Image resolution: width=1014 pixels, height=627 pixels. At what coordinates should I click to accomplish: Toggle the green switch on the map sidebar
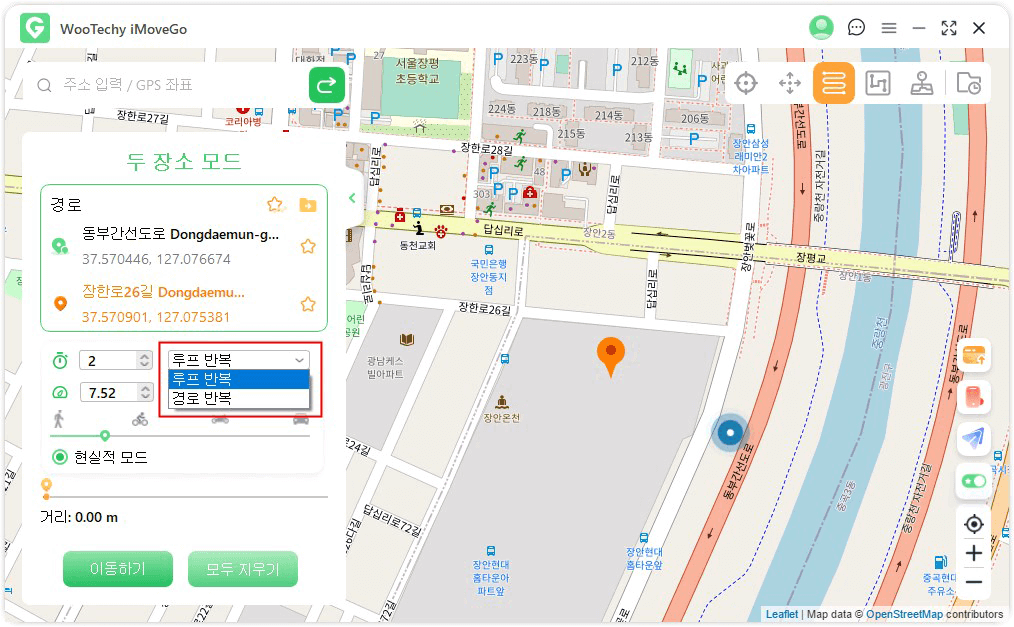(x=973, y=481)
